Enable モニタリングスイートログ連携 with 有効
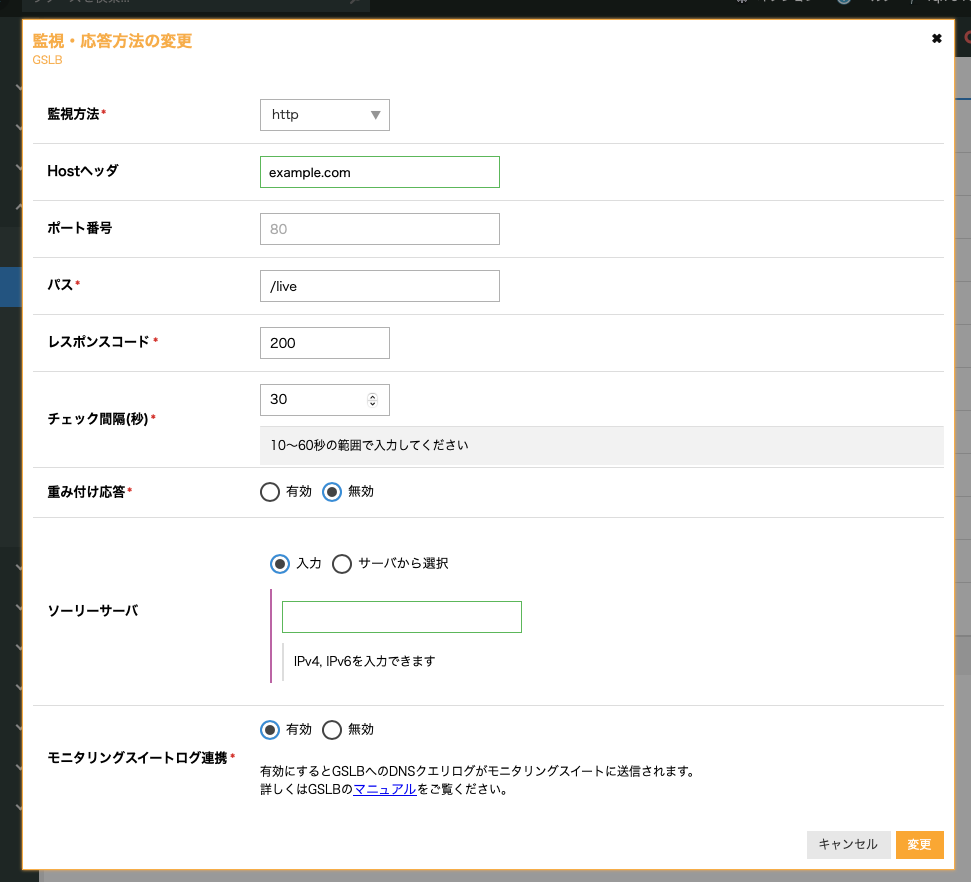The image size is (971, 882). 270,730
